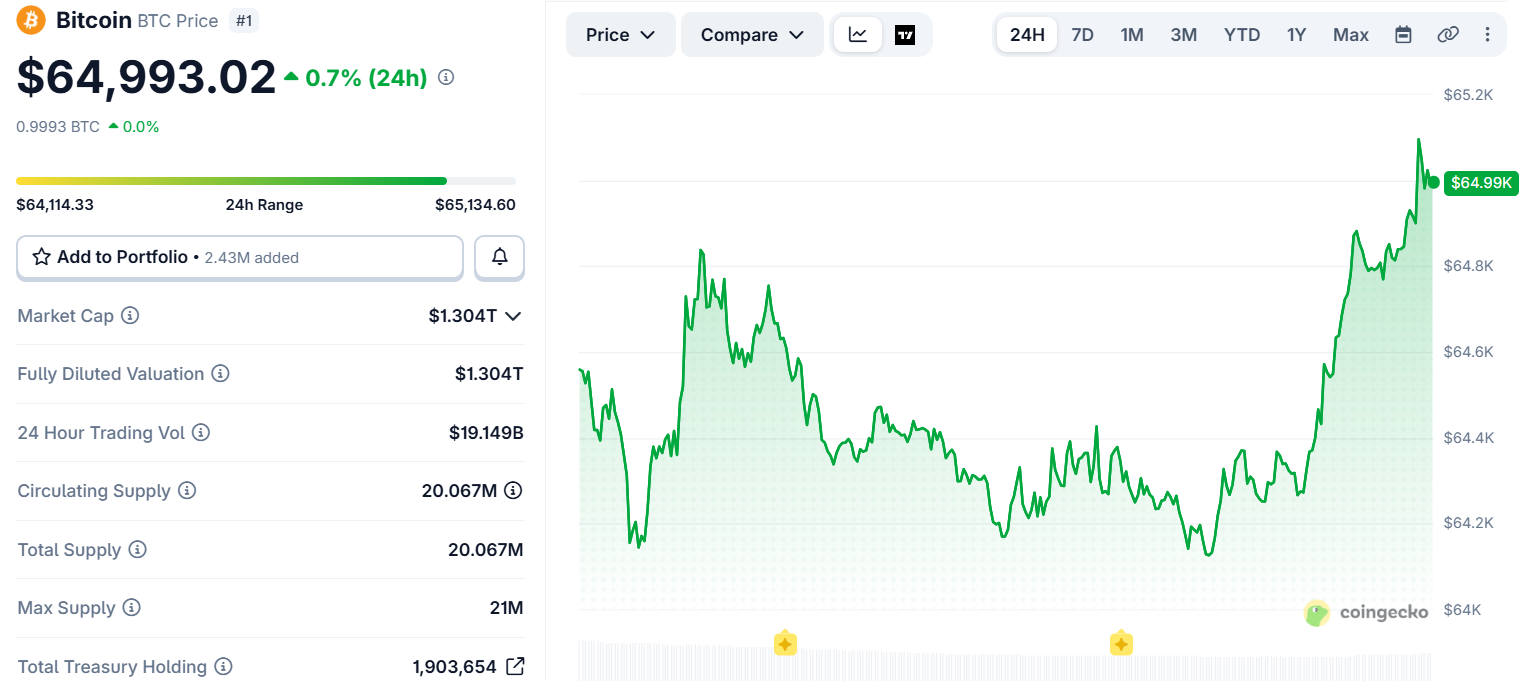This screenshot has height=681, width=1522.
Task: Click the $1.304T fully diluted valuation value
Action: (x=489, y=374)
